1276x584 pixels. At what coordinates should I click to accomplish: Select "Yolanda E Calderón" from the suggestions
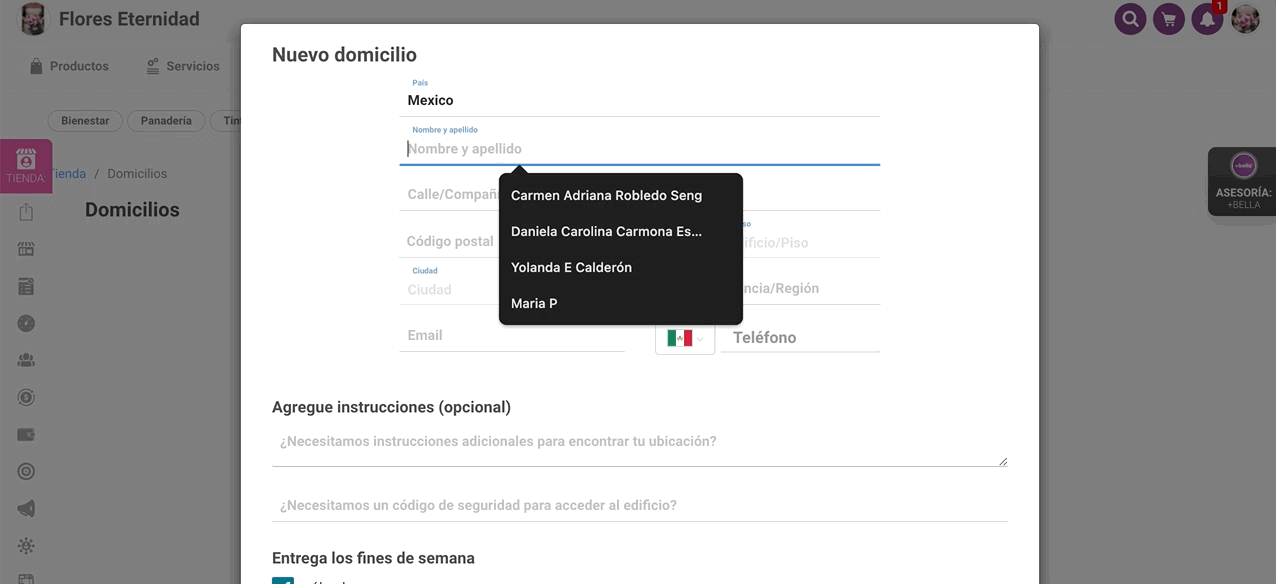571,267
